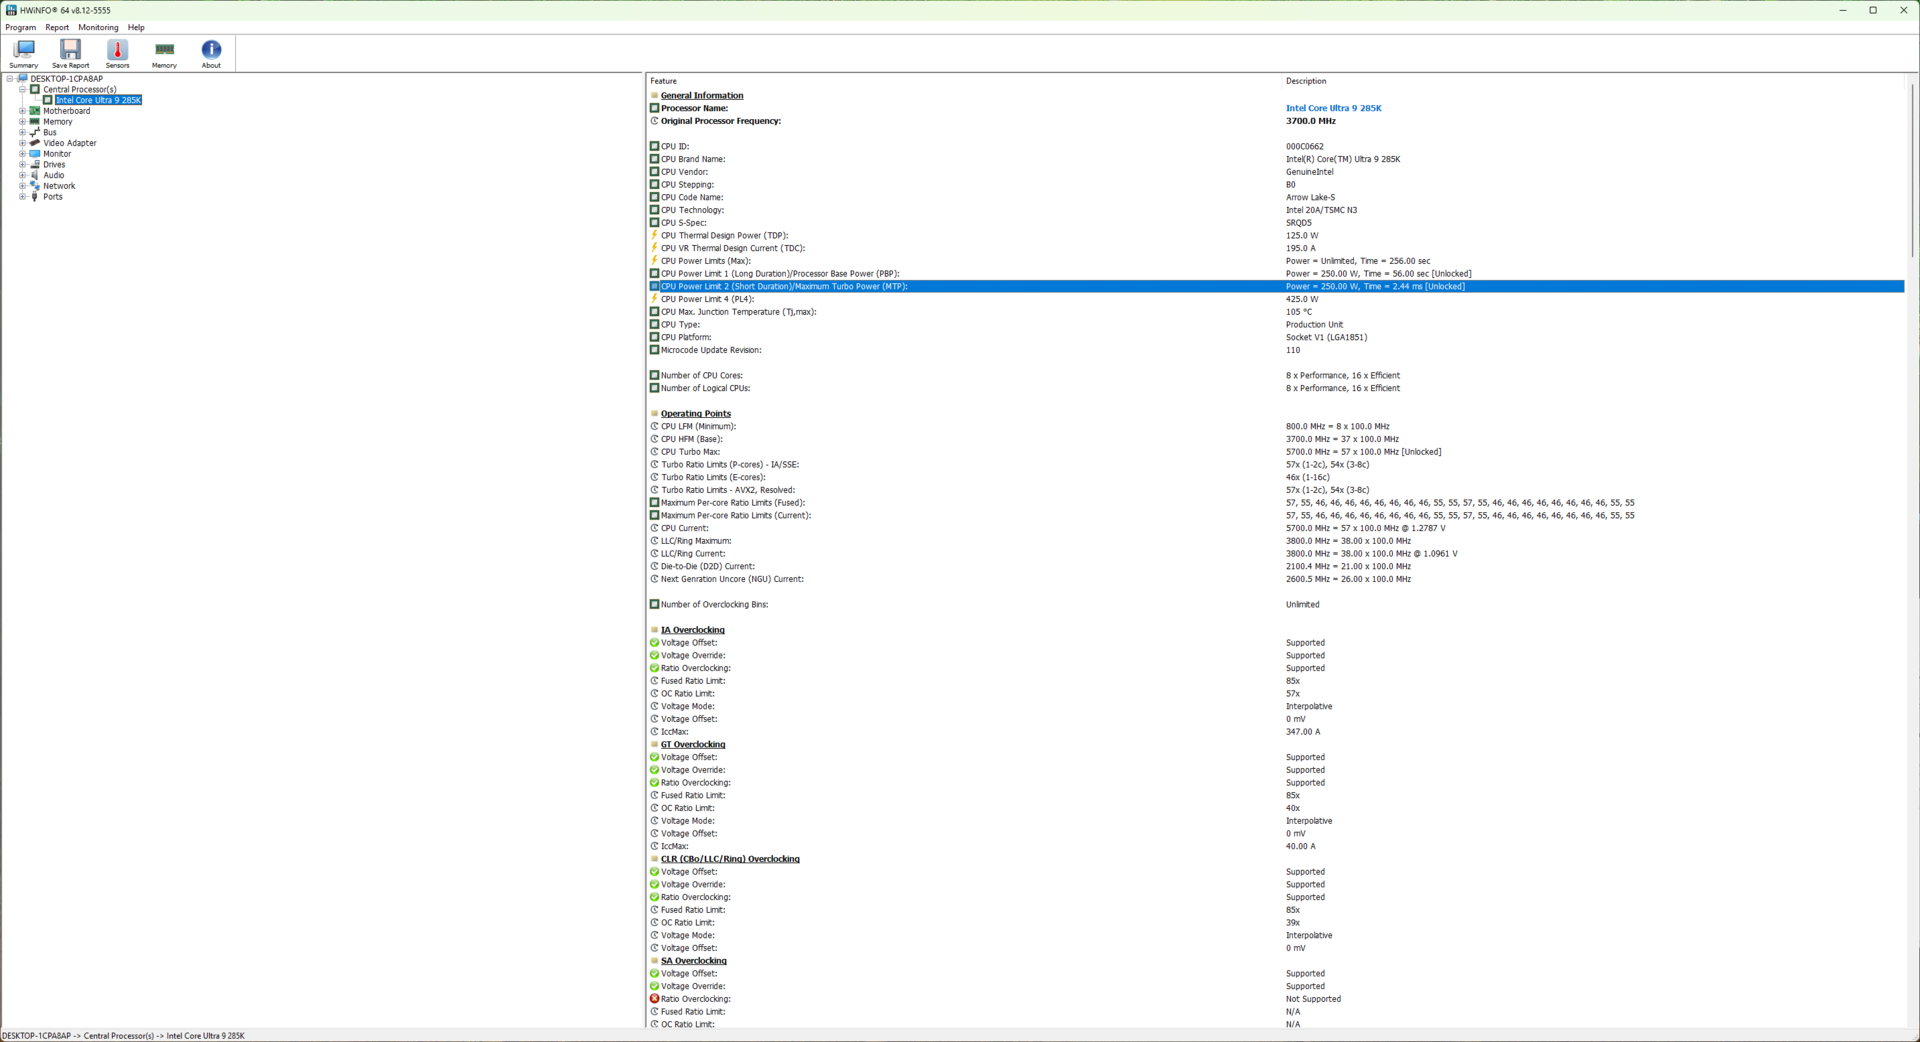Expand the Video Adapter tree node
1920x1042 pixels.
pyautogui.click(x=22, y=143)
